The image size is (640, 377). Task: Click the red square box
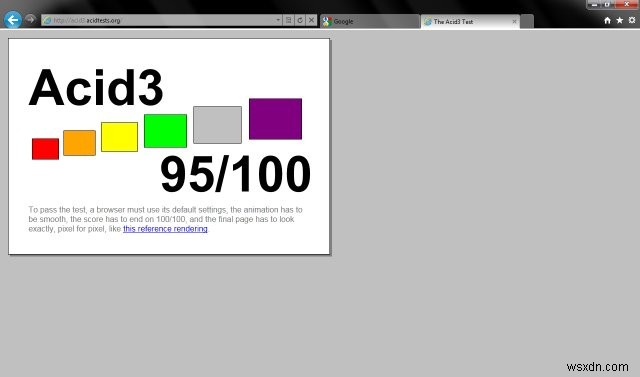(x=45, y=149)
